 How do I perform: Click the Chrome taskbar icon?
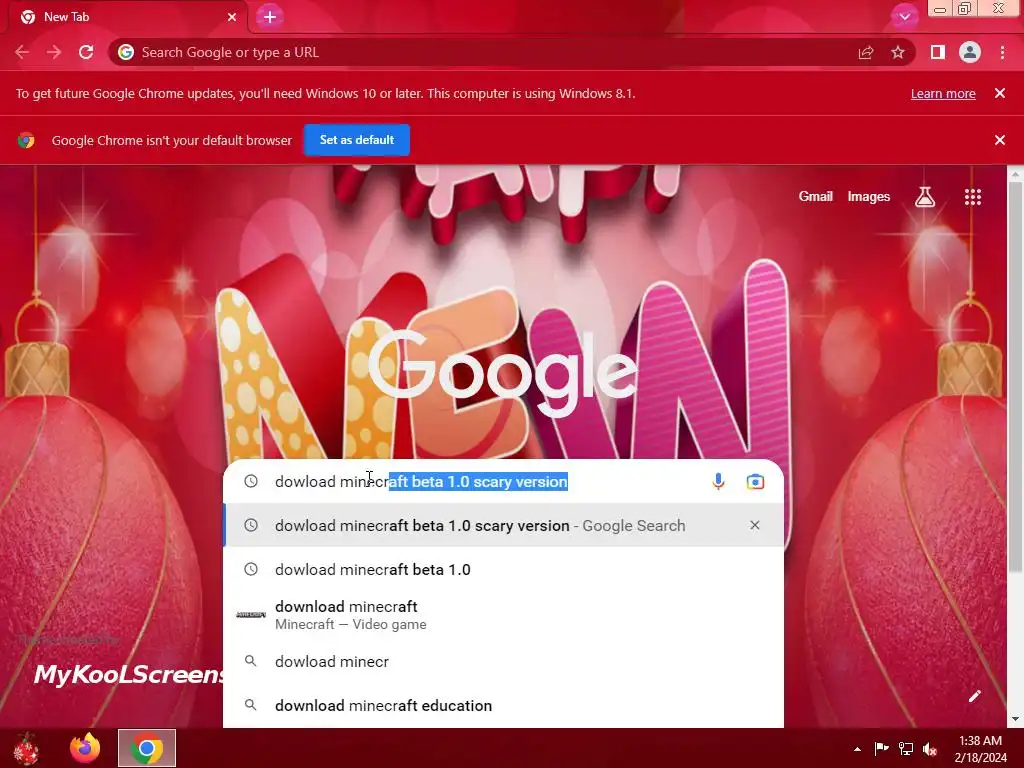147,748
